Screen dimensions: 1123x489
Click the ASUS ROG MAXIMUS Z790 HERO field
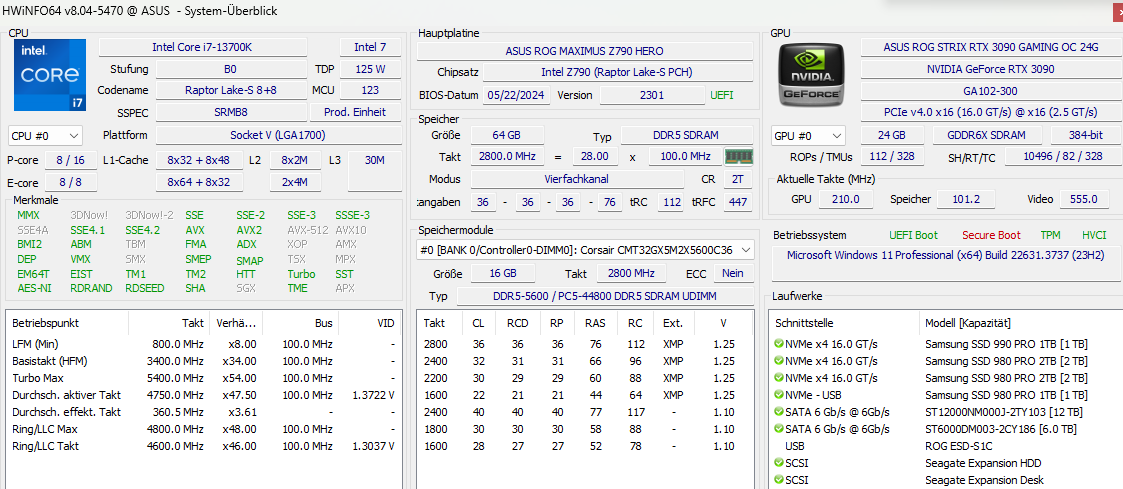[584, 51]
